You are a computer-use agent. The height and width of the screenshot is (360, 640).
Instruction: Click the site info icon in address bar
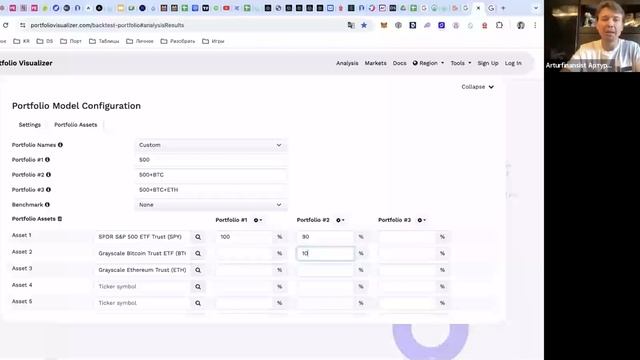(22, 25)
